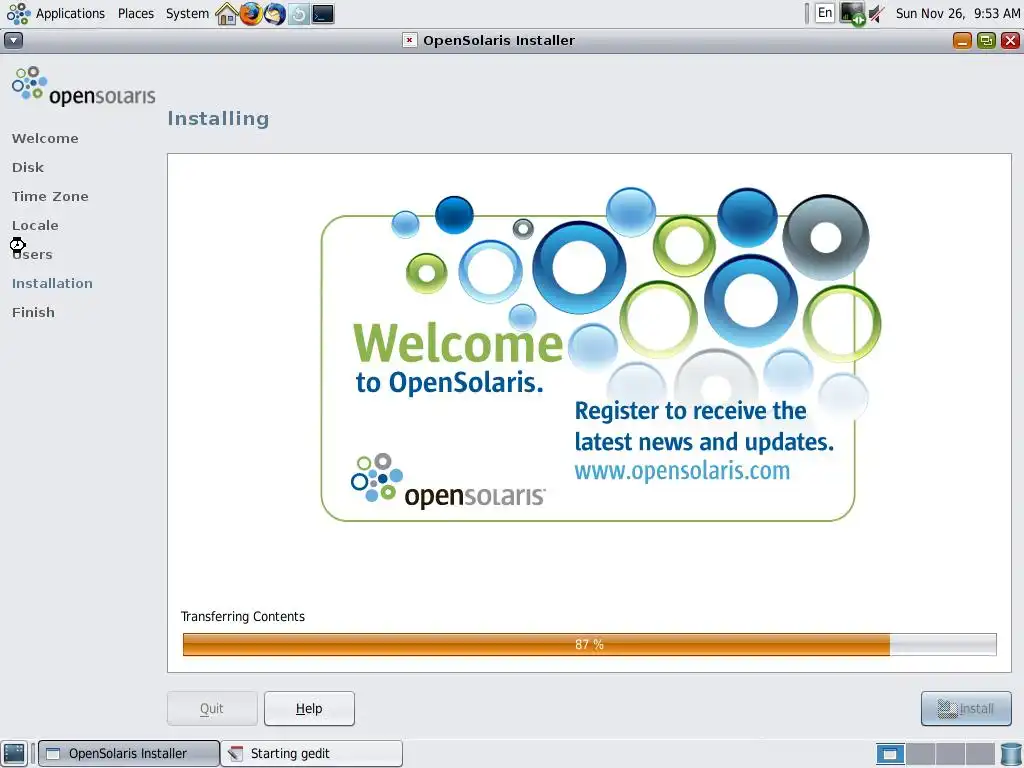Click the Quit button
This screenshot has height=768, width=1024.
tap(212, 709)
